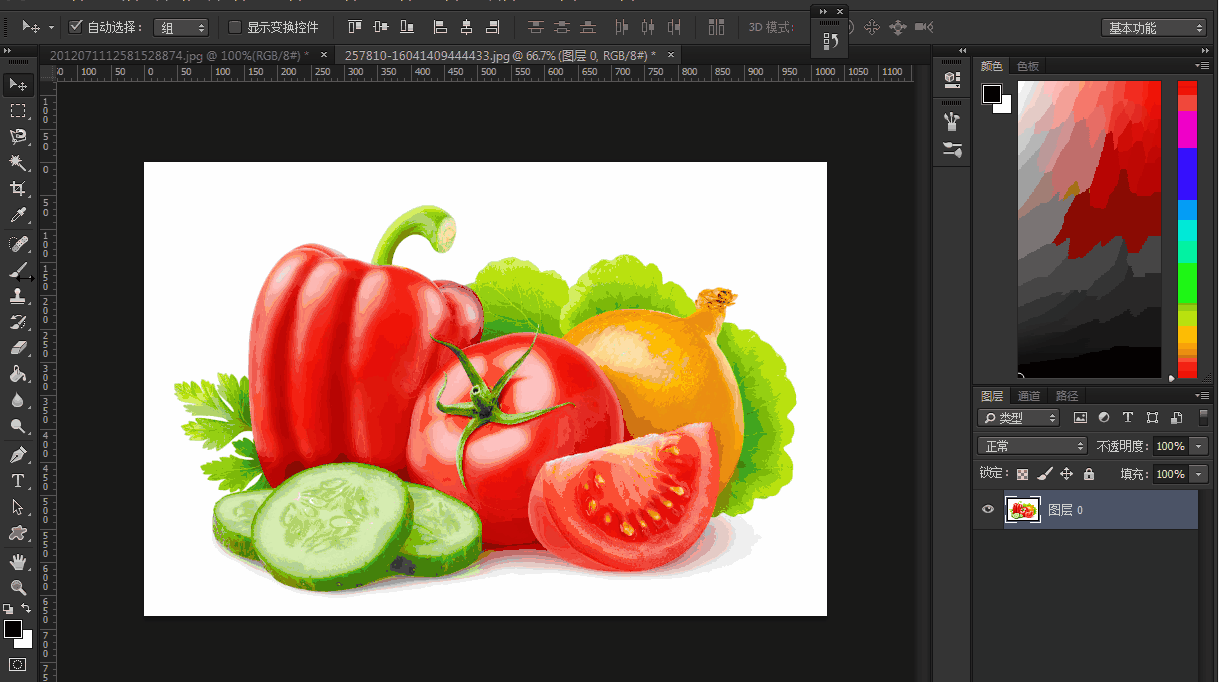Hide 图层 0 with the eye icon

click(x=988, y=510)
